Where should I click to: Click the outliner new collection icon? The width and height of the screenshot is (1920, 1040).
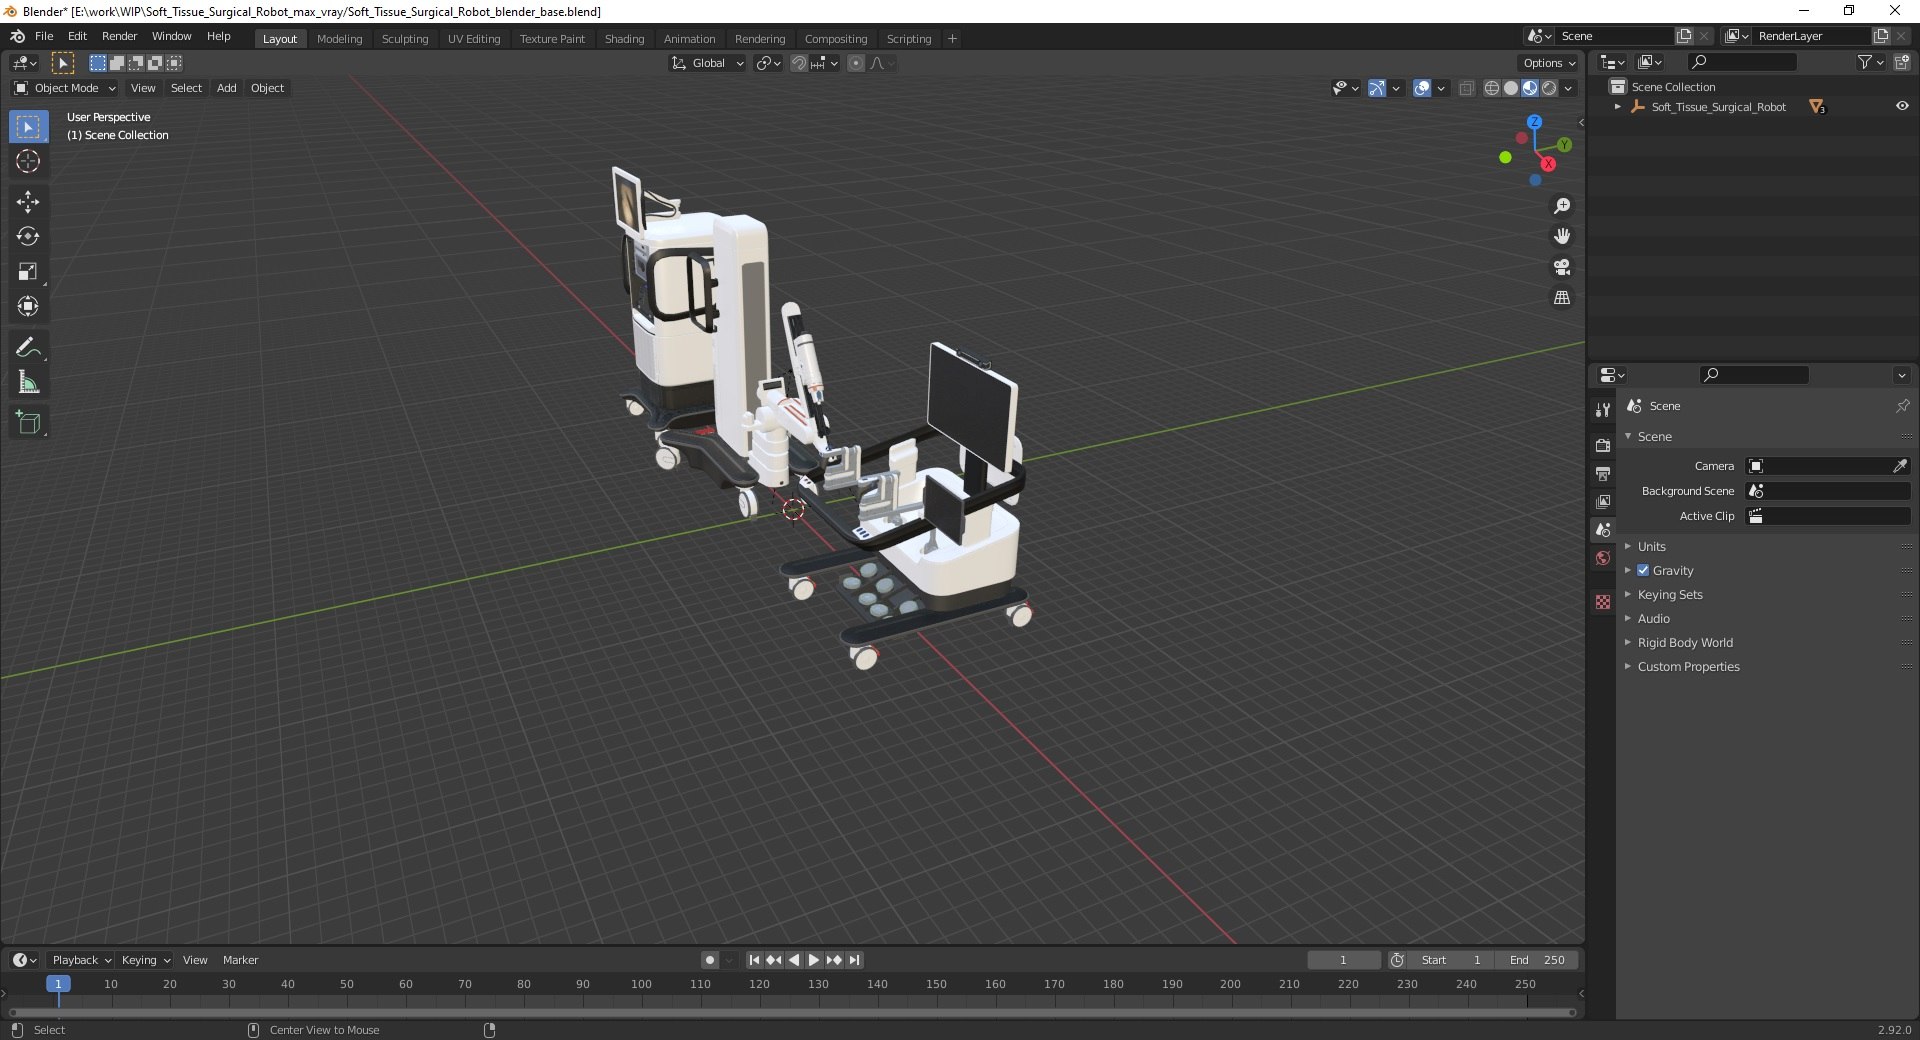pyautogui.click(x=1901, y=62)
